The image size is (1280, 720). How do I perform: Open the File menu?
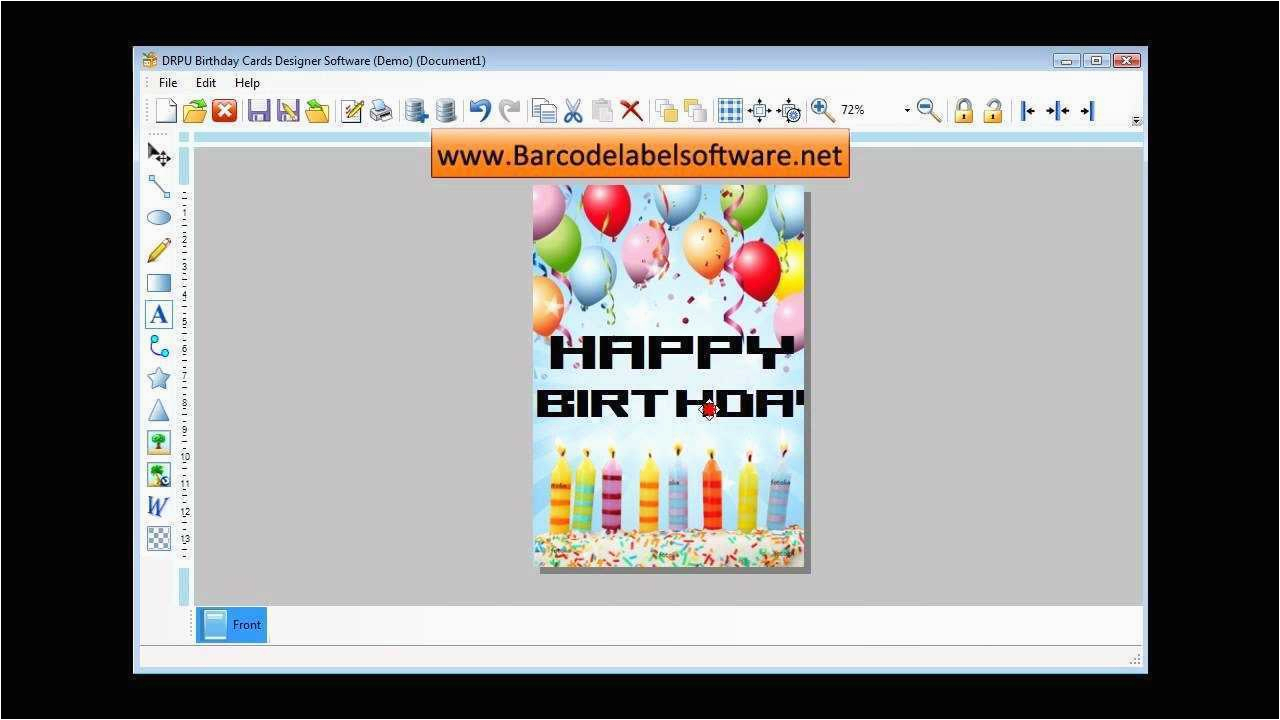click(x=168, y=83)
